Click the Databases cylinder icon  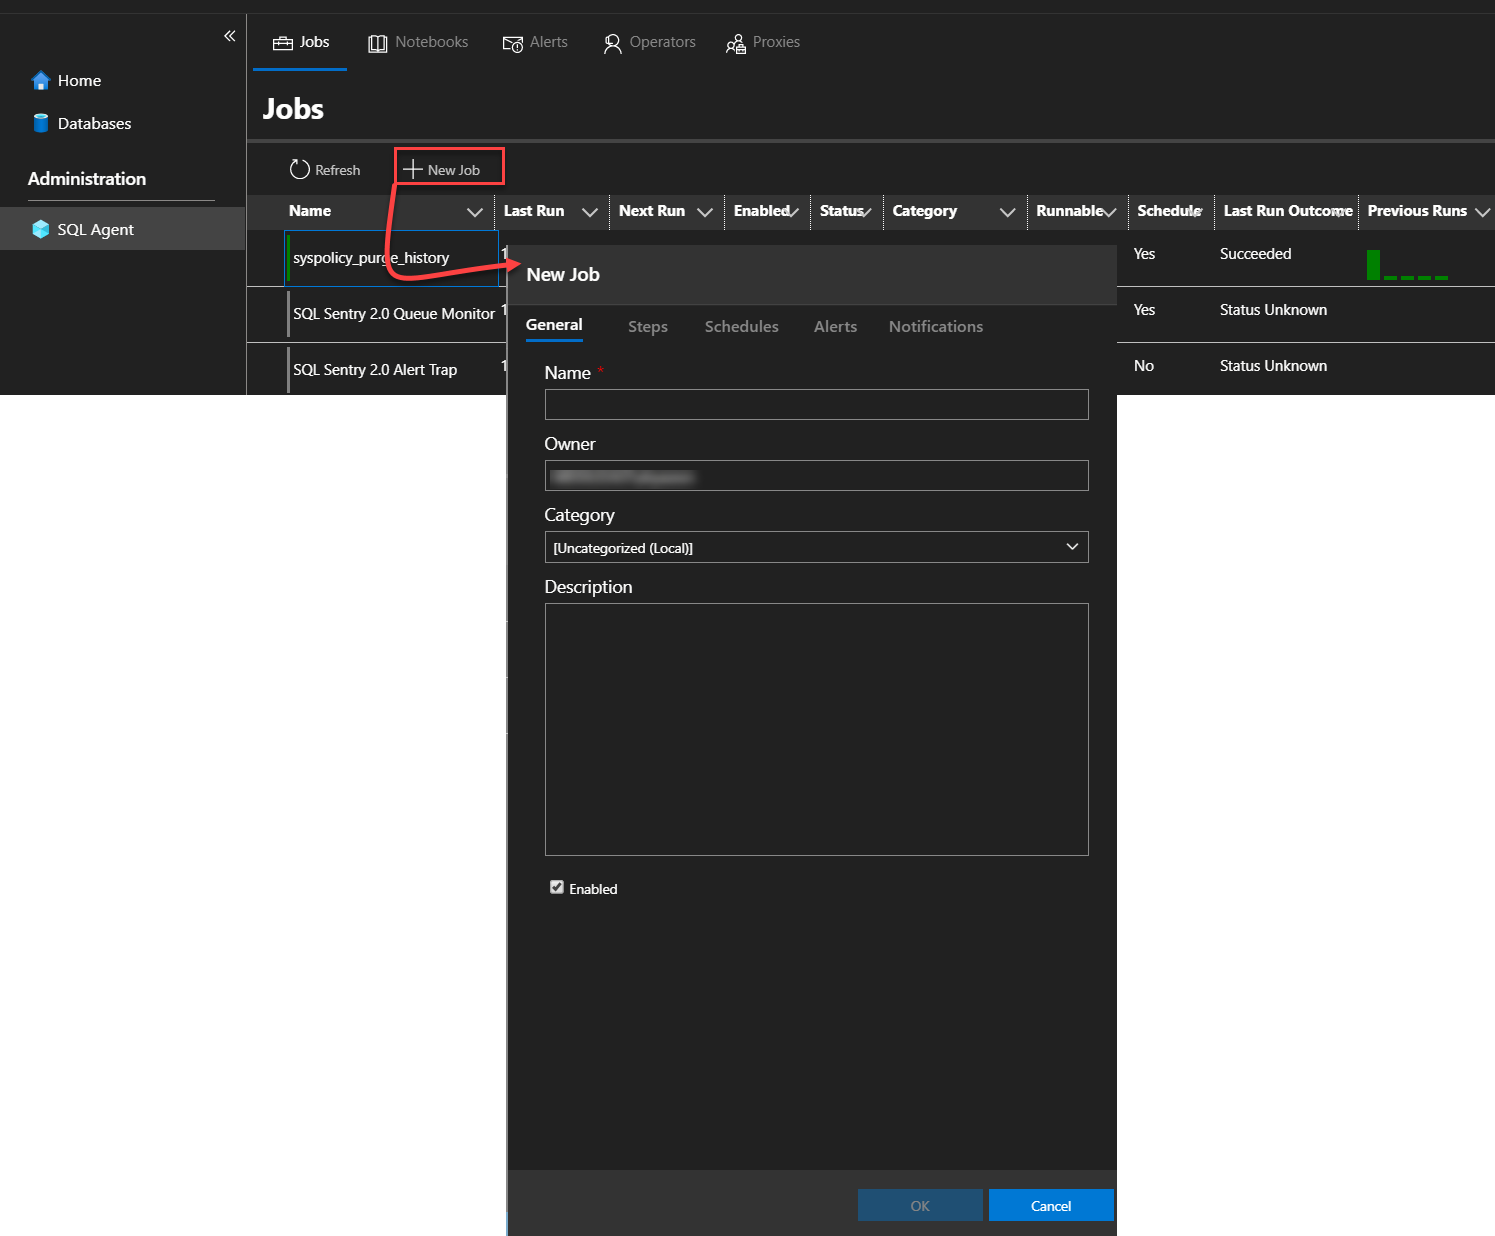[41, 123]
